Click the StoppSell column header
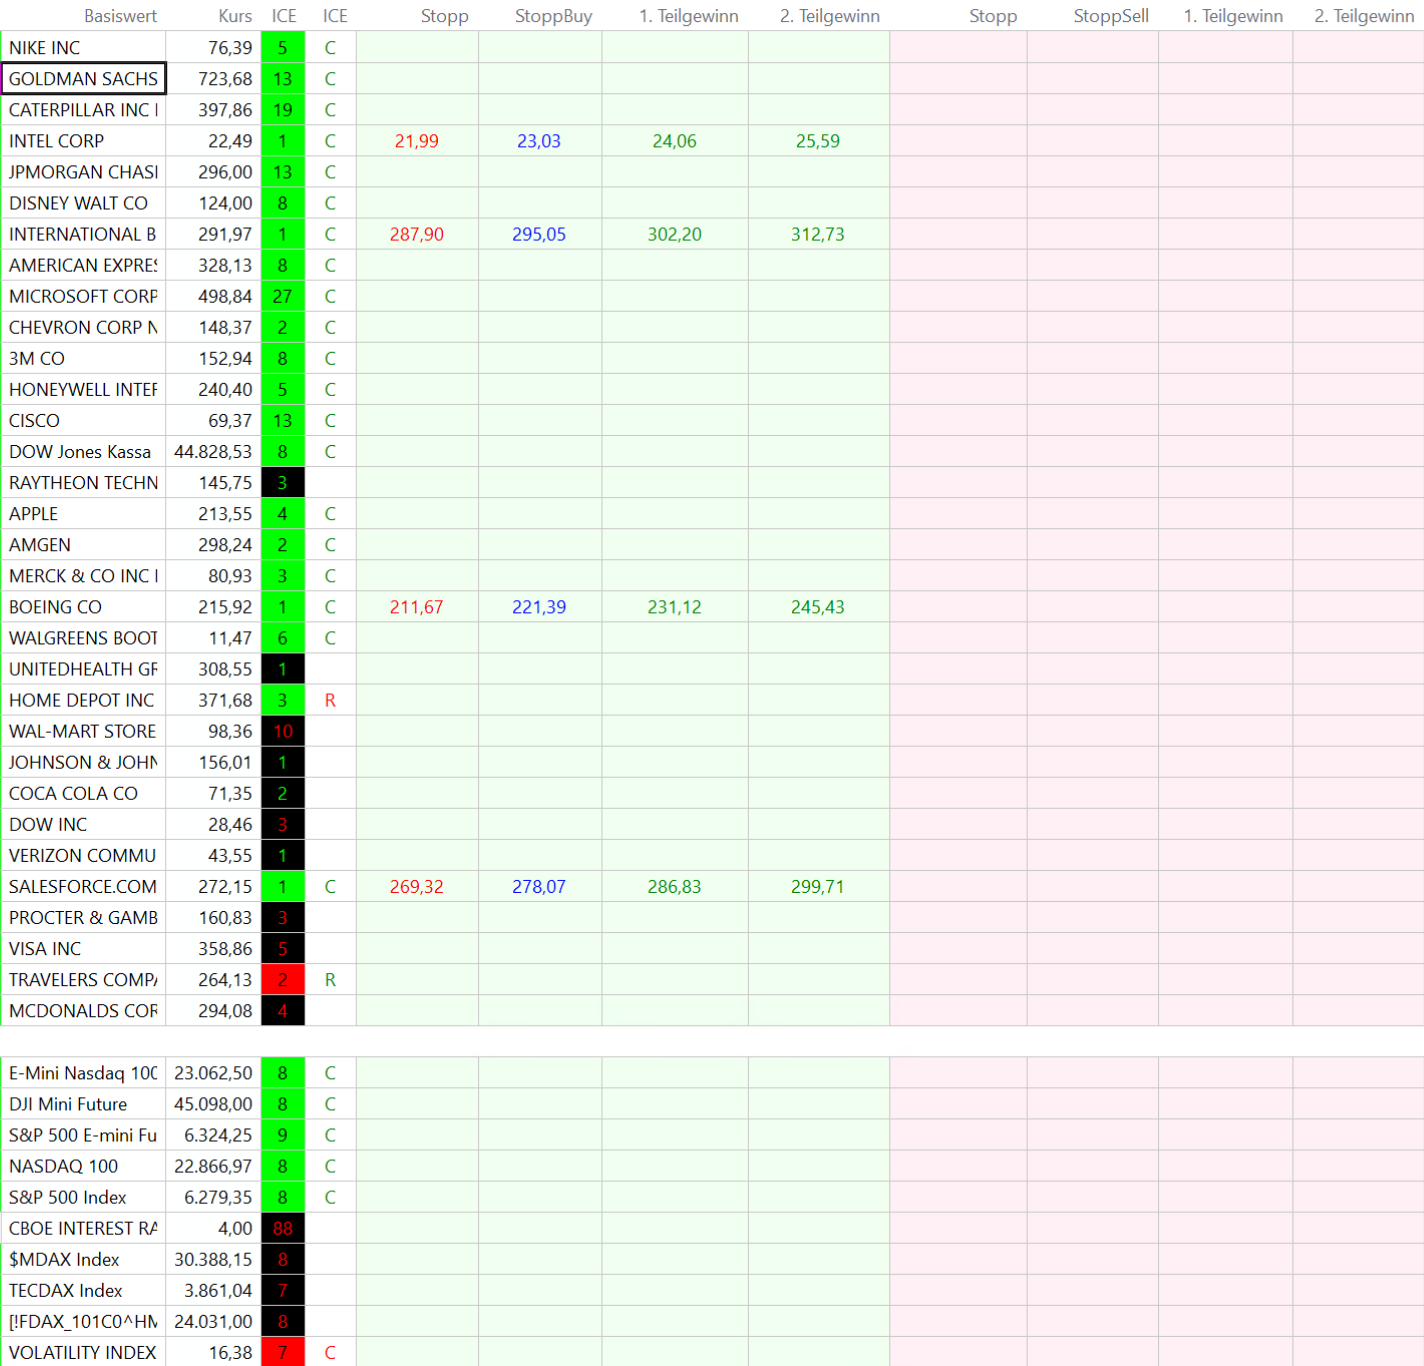Viewport: 1424px width, 1366px height. [x=1110, y=16]
